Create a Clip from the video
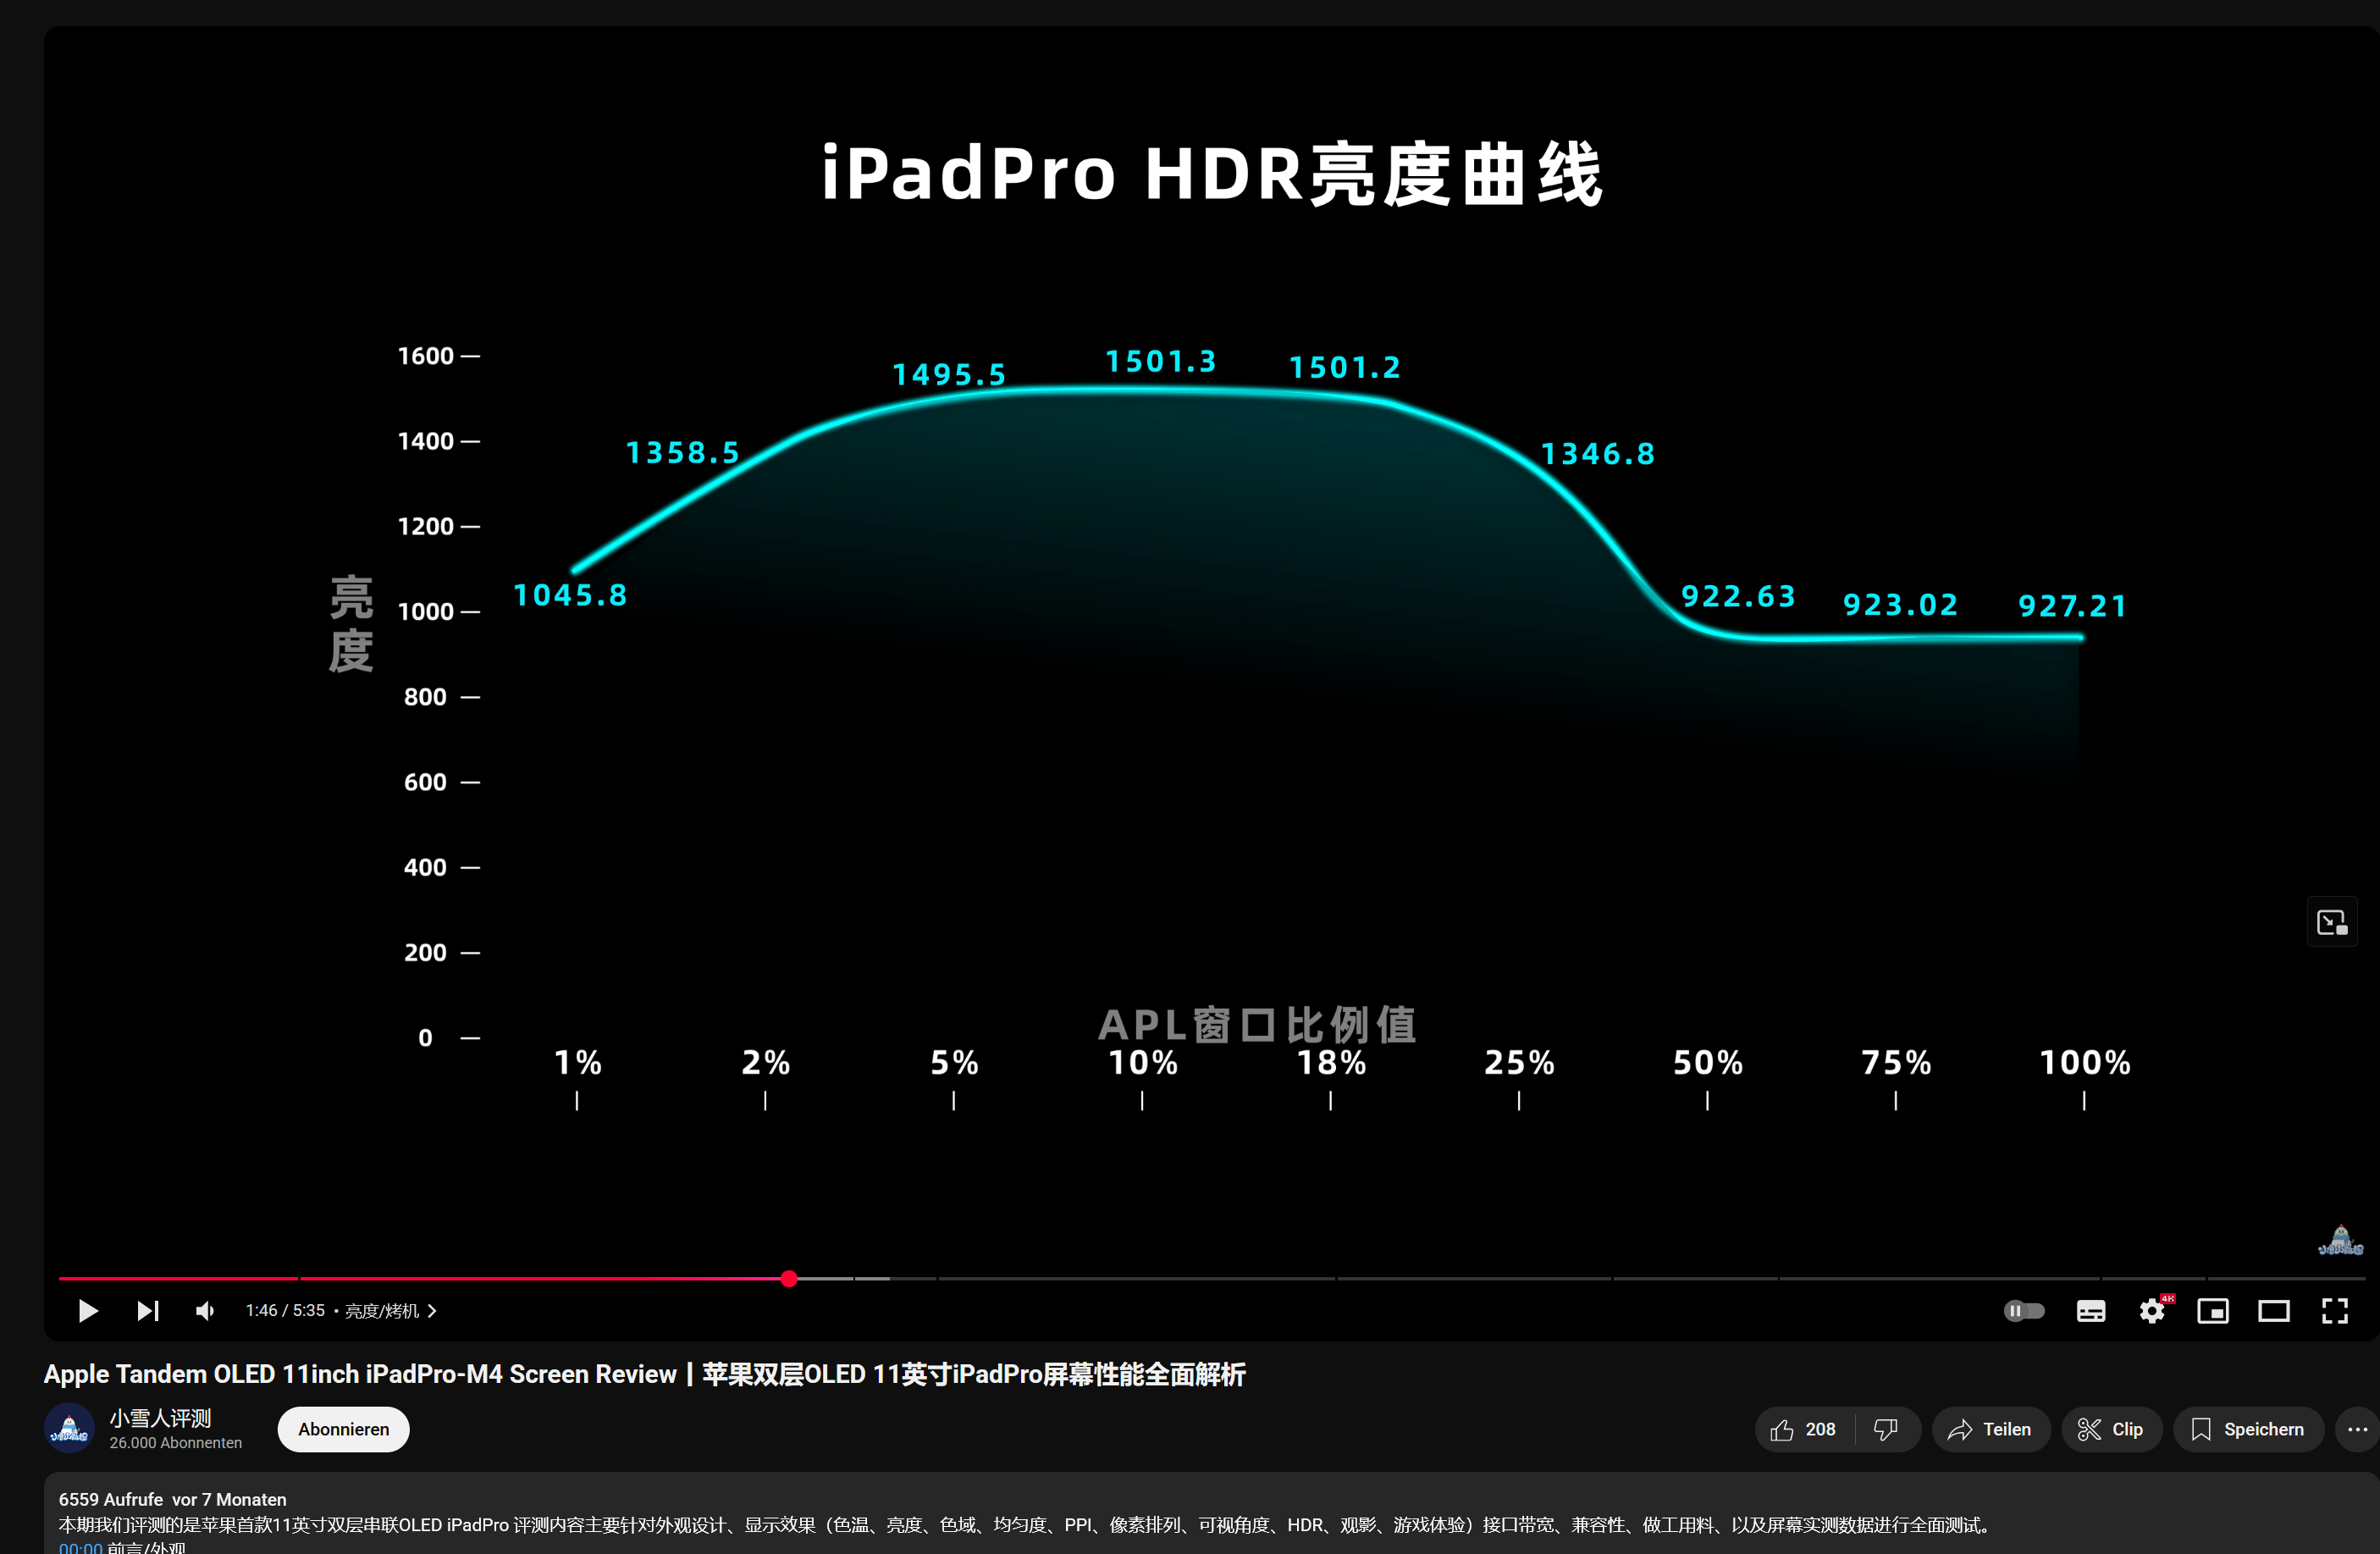This screenshot has height=1554, width=2380. 2111,1429
